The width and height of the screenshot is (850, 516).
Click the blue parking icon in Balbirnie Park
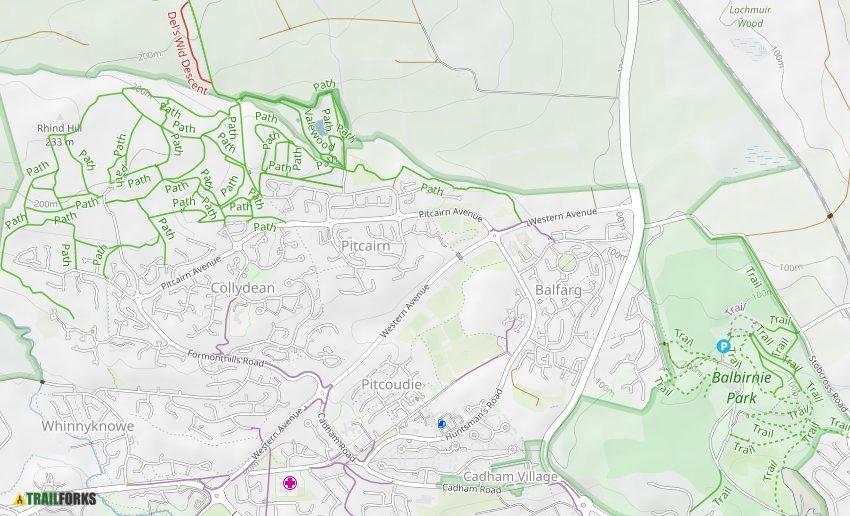tap(723, 345)
